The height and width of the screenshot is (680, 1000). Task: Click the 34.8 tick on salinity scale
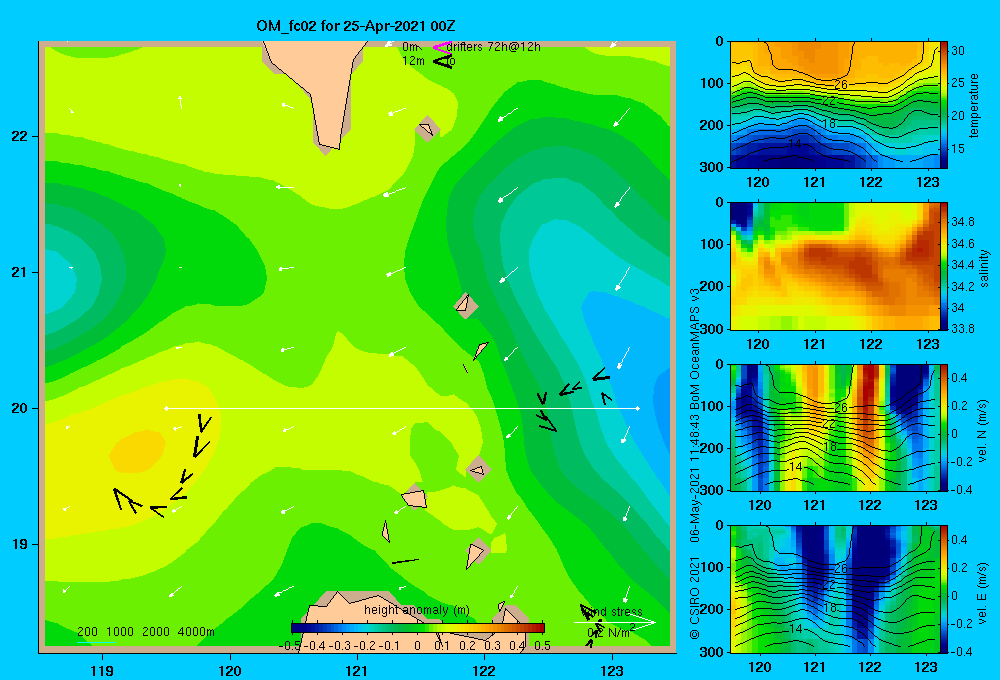963,222
